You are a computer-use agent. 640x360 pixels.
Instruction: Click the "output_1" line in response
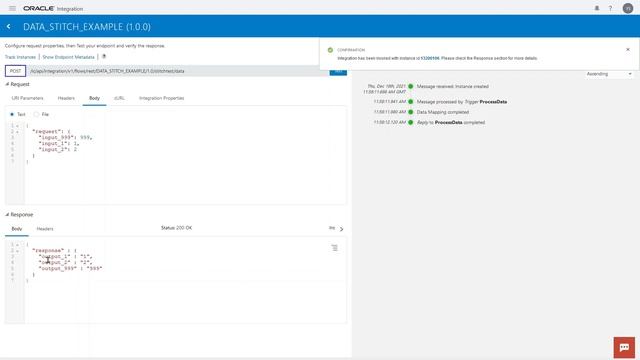(x=65, y=256)
